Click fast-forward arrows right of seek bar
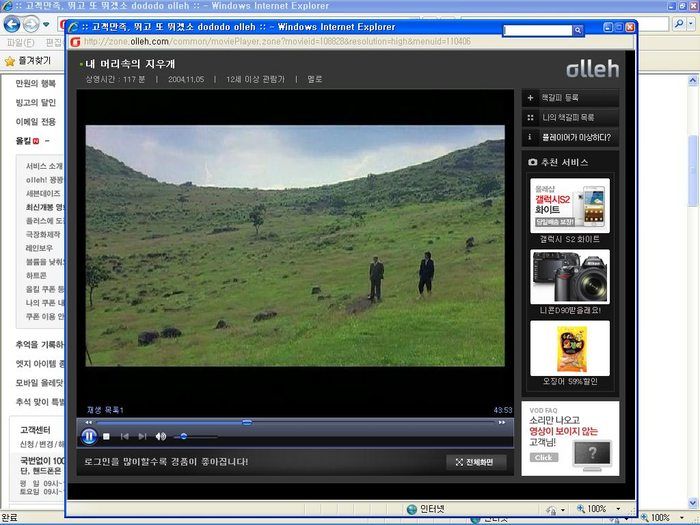Screen dimensions: 700x525 pos(502,422)
